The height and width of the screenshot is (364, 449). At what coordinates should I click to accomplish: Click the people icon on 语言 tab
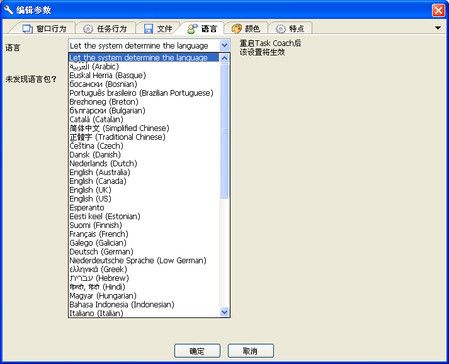click(192, 29)
